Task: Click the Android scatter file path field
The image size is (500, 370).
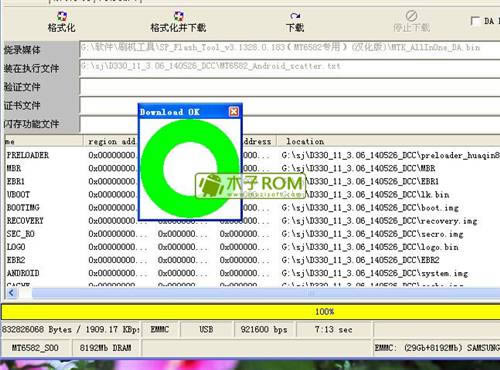Action: coord(289,67)
